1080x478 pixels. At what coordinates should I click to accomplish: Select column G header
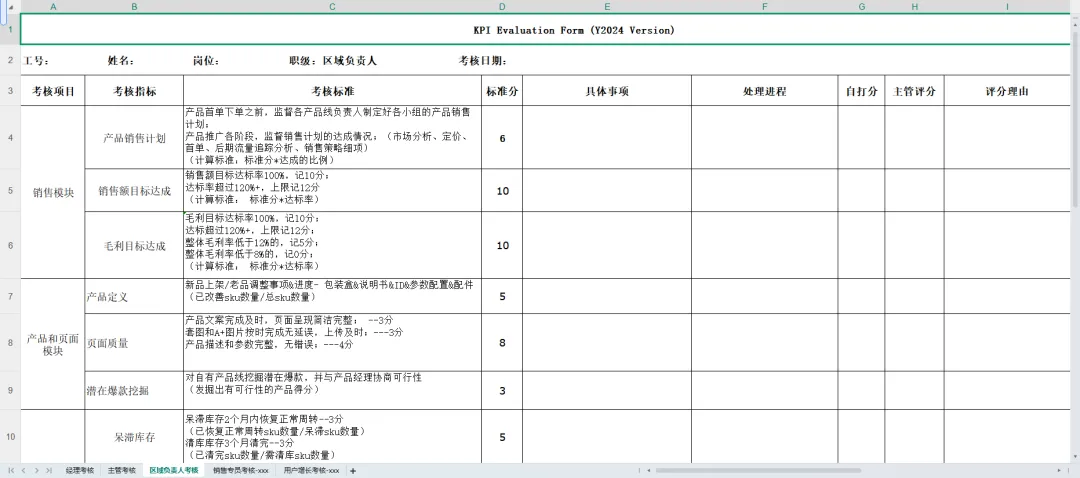tap(862, 7)
